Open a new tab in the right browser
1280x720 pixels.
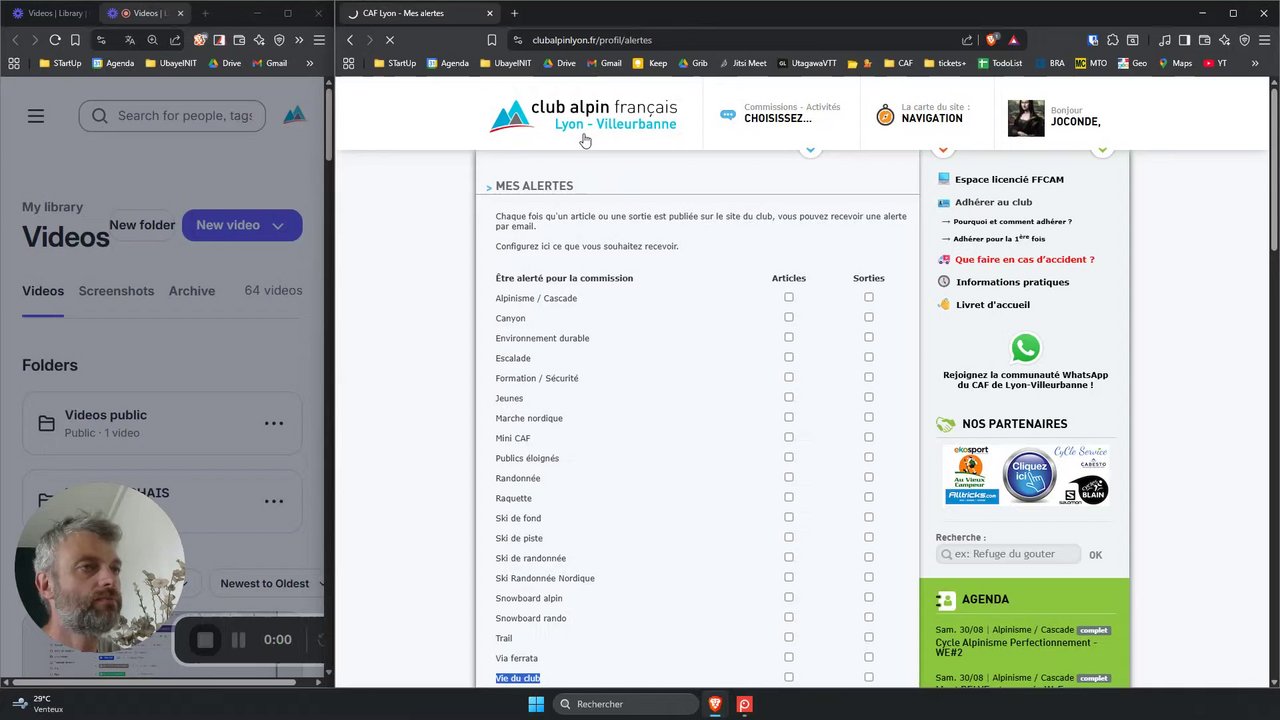click(514, 13)
